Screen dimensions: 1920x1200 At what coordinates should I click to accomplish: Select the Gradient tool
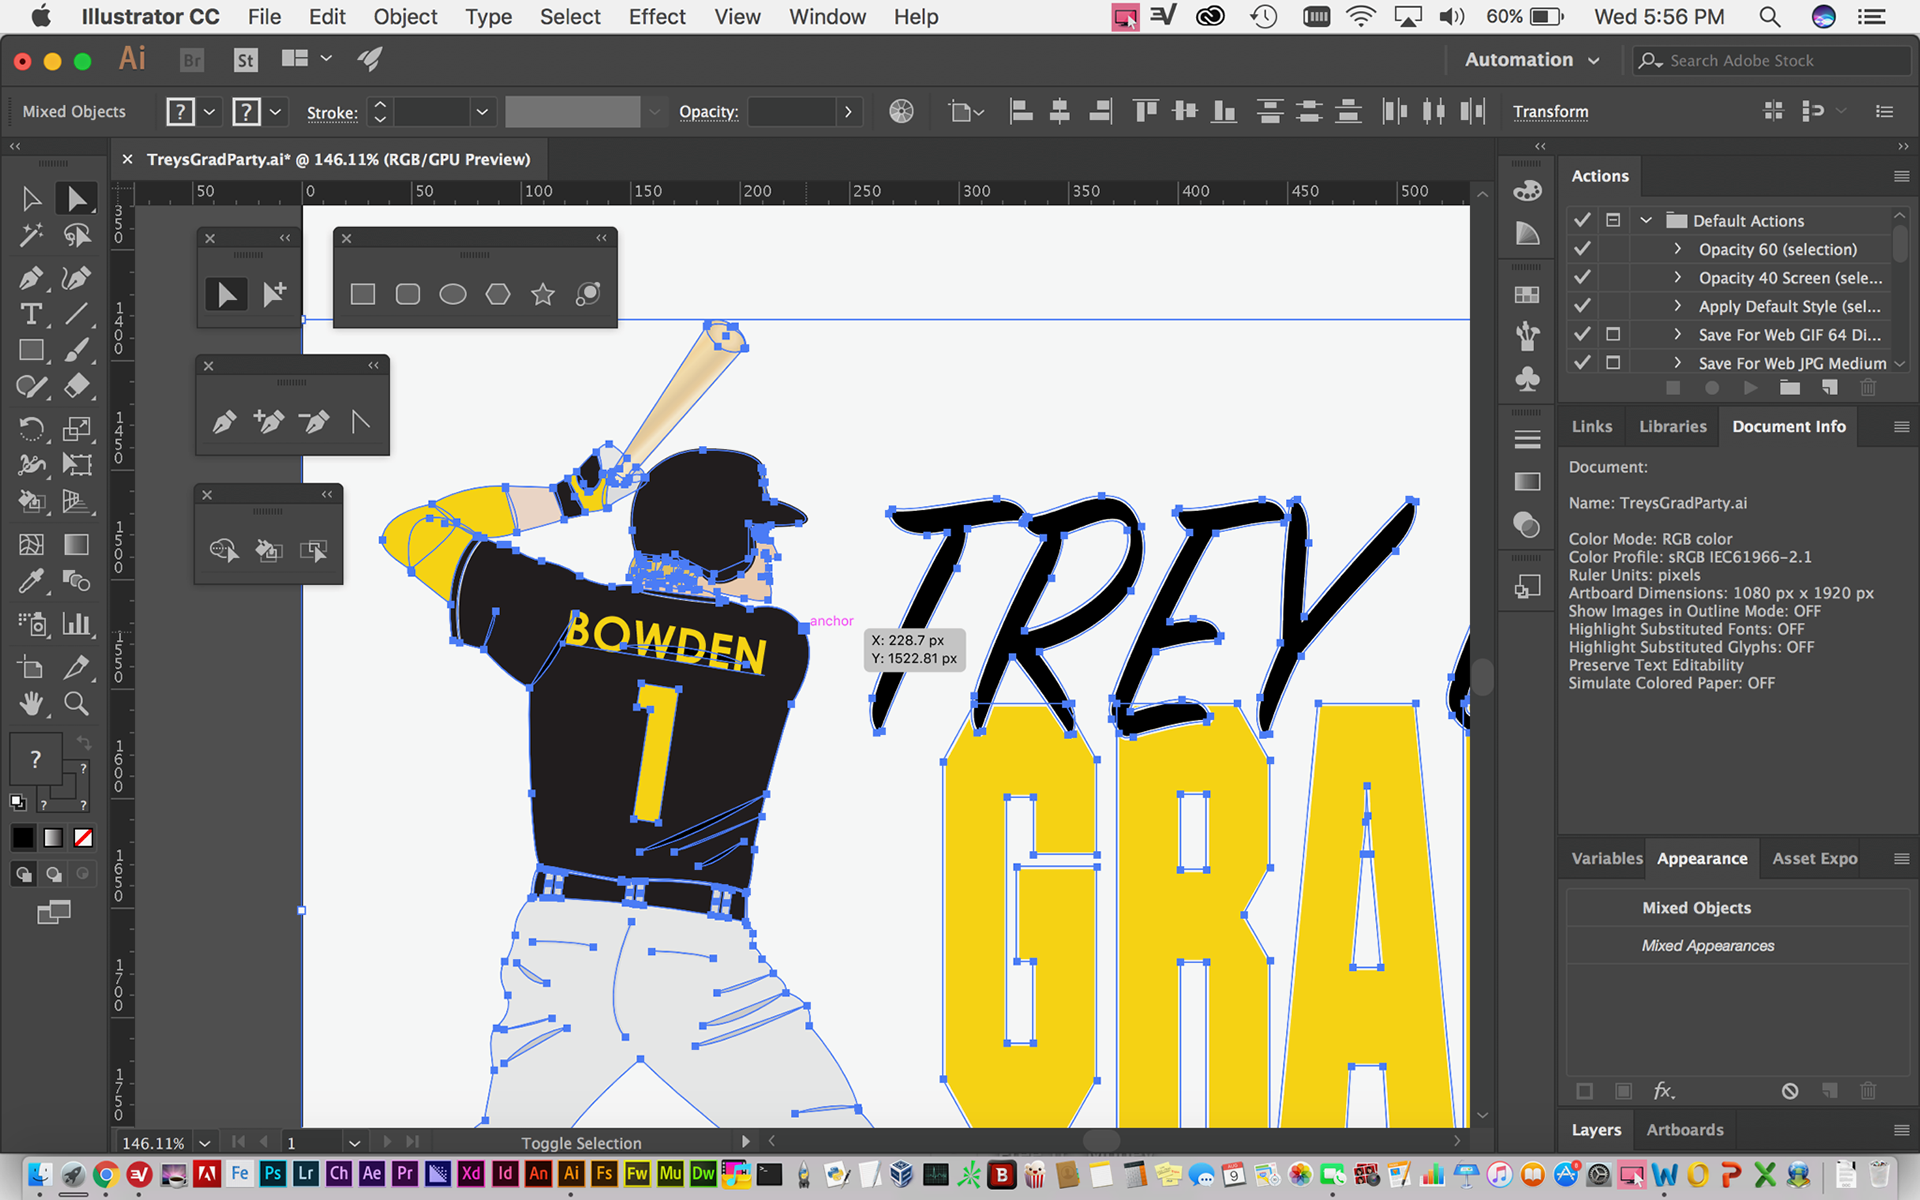point(76,545)
